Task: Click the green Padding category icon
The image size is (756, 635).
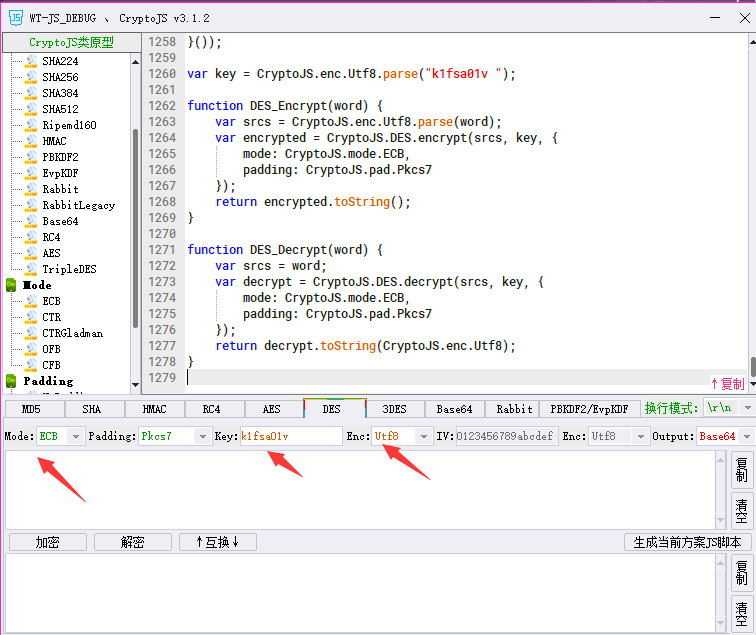Action: pos(12,381)
